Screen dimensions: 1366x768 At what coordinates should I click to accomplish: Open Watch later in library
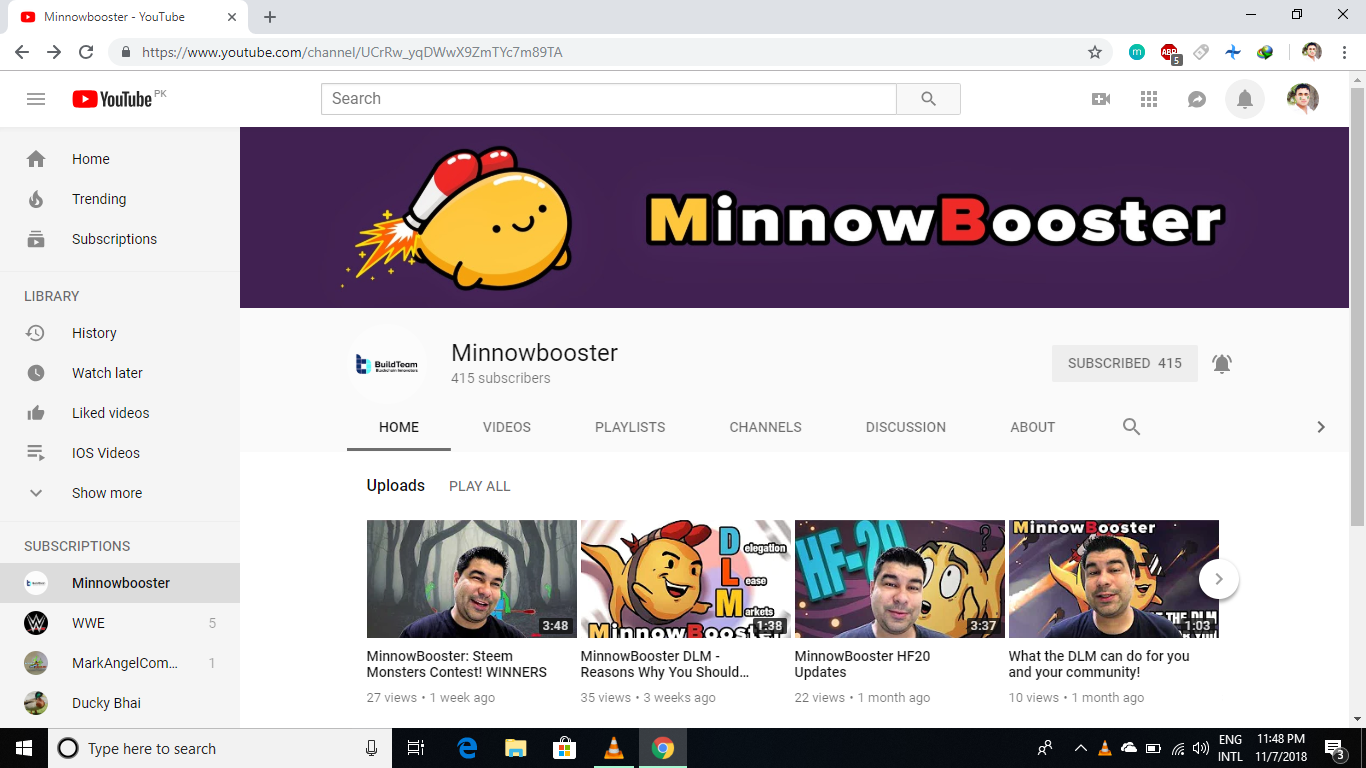coord(120,373)
